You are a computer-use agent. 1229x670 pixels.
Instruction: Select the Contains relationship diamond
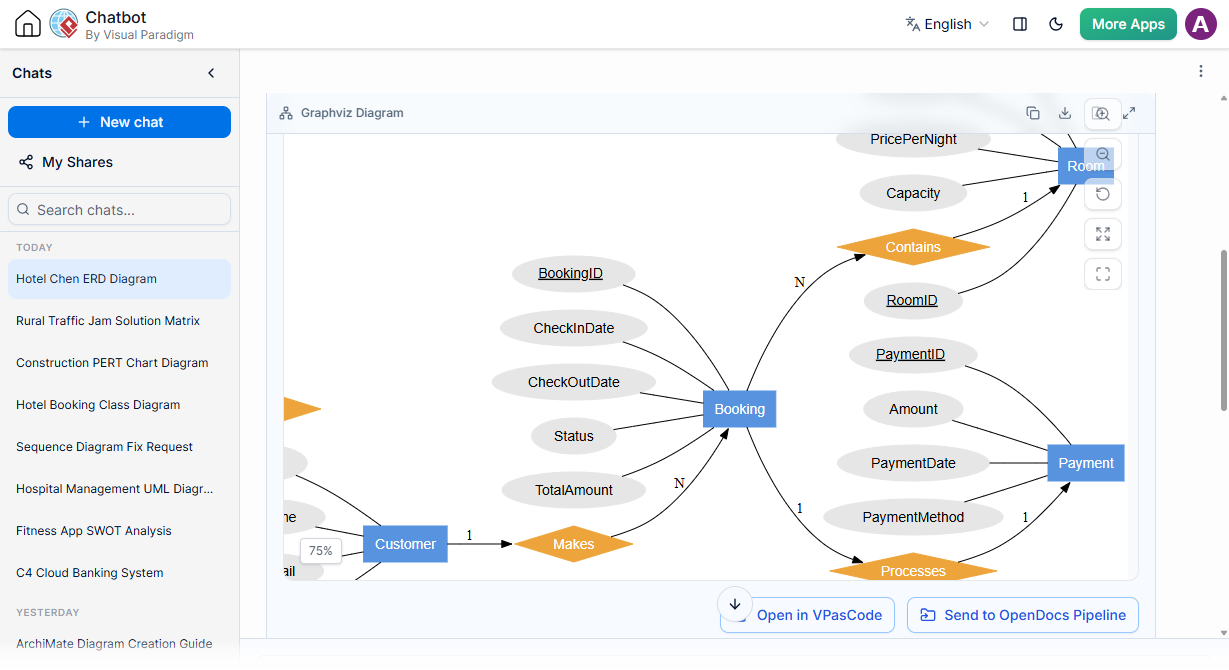pyautogui.click(x=913, y=247)
